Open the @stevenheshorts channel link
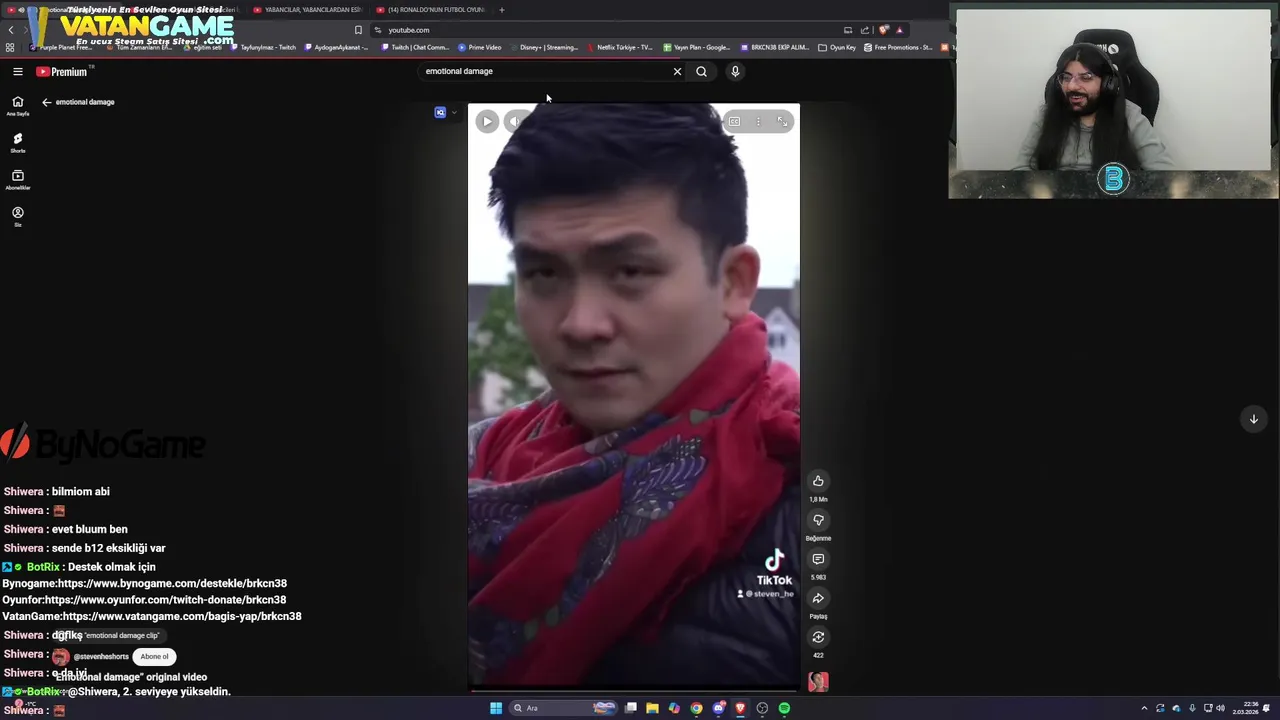 point(101,657)
